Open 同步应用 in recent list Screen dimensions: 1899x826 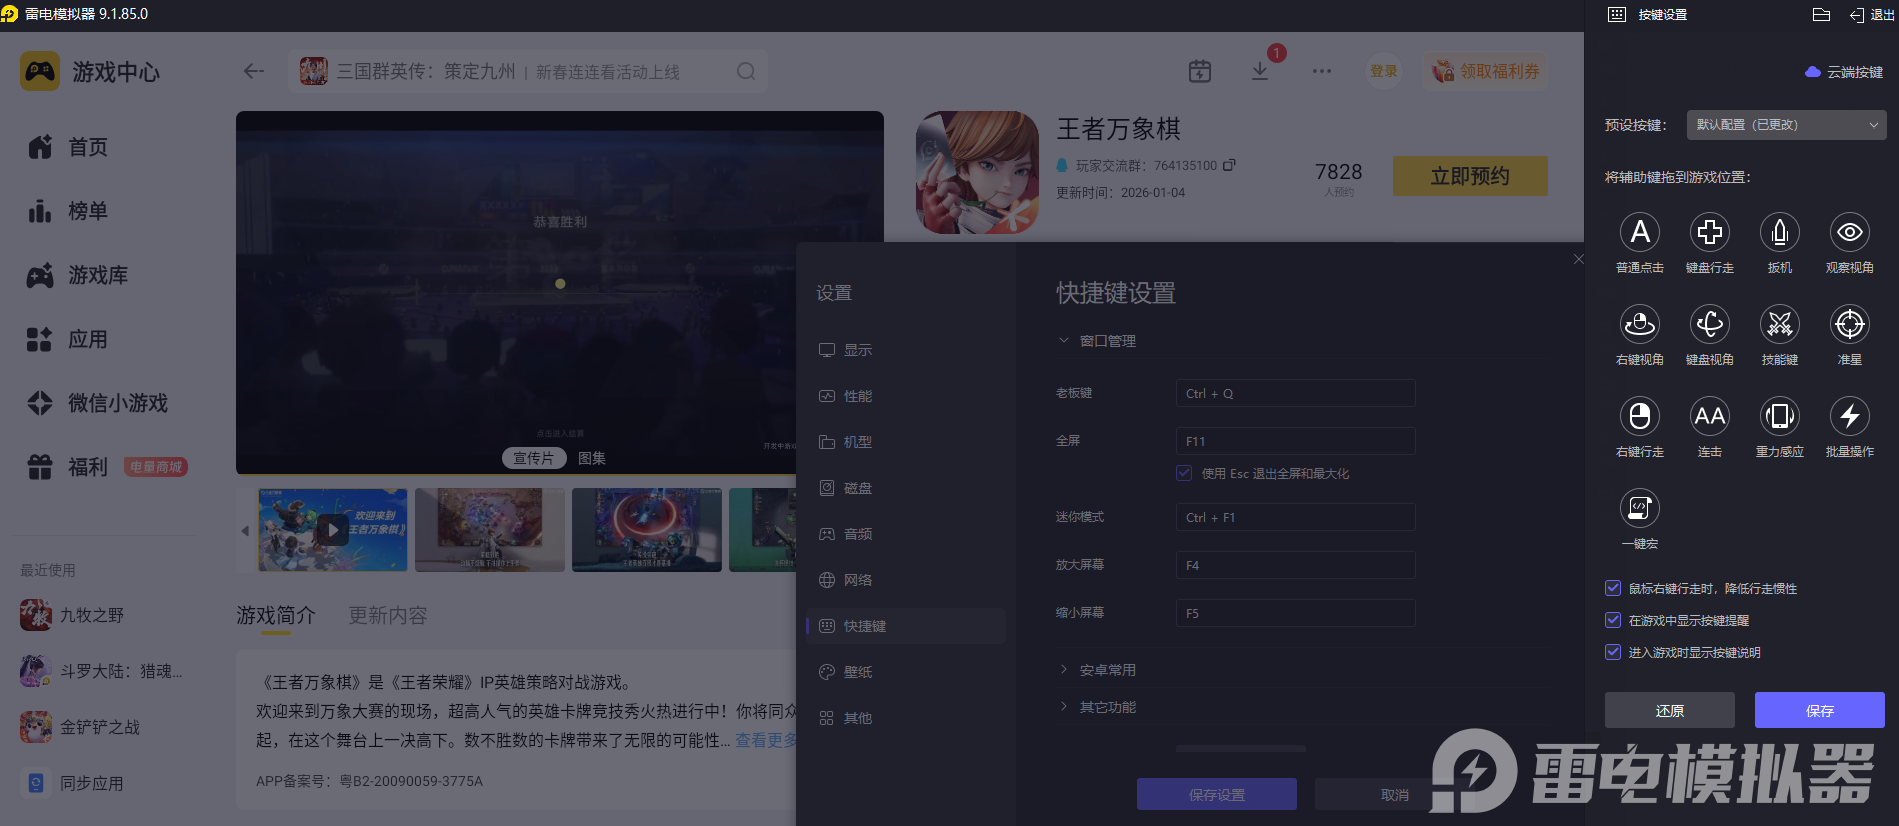pyautogui.click(x=72, y=783)
